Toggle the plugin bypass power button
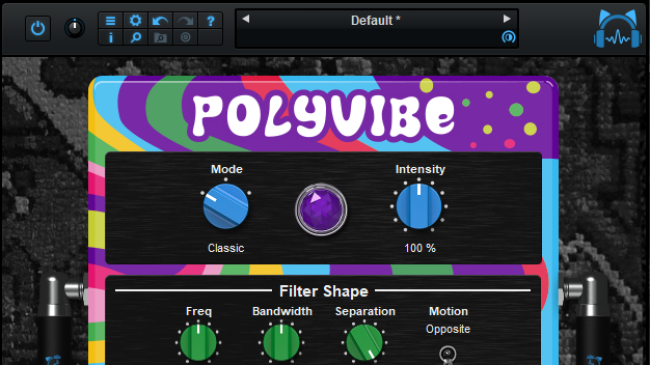This screenshot has width=650, height=365. [38, 28]
